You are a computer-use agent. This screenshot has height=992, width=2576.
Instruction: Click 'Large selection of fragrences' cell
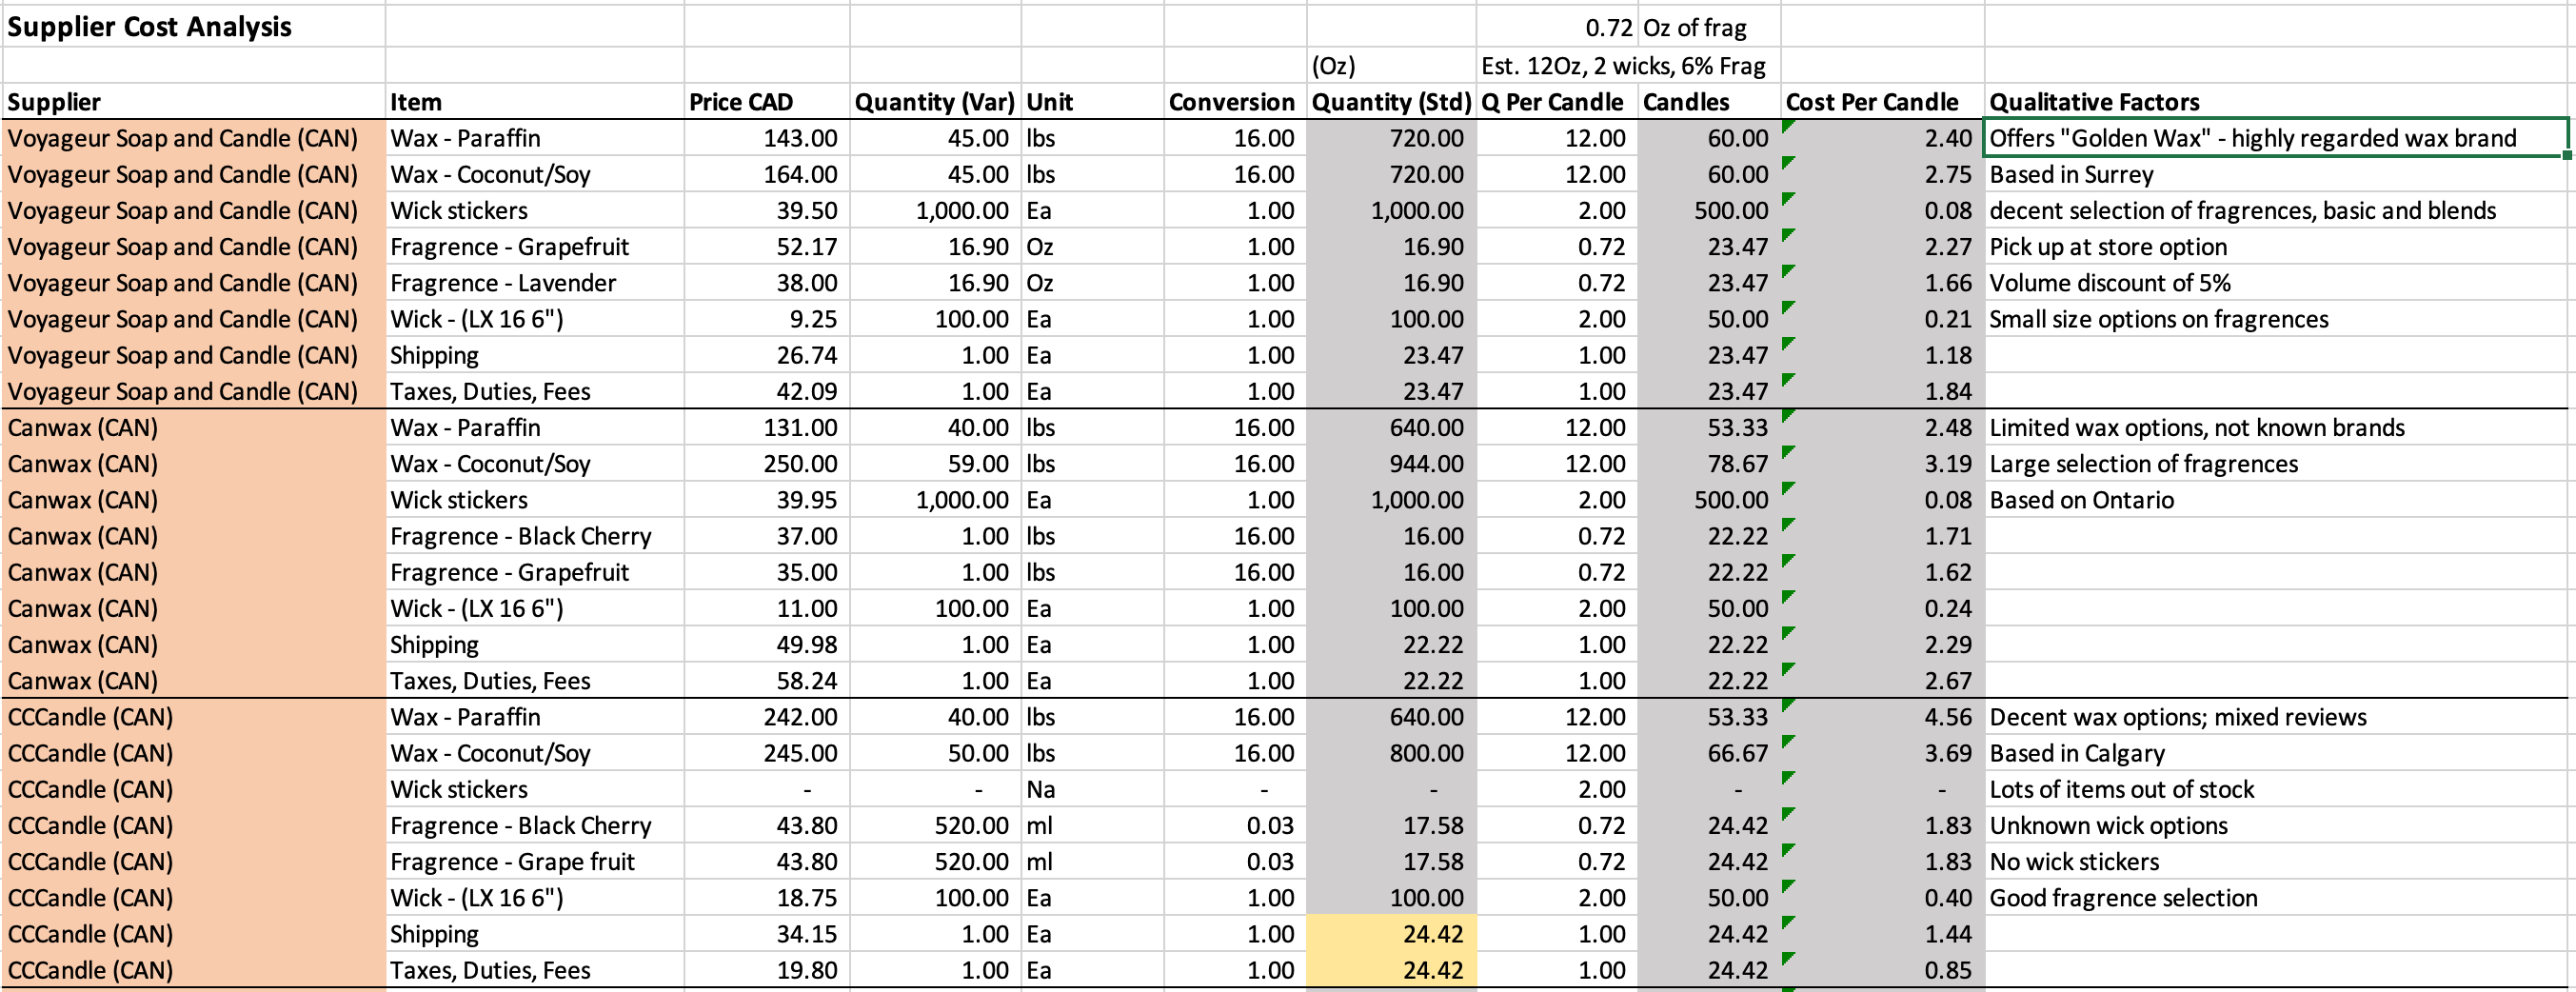point(2275,464)
